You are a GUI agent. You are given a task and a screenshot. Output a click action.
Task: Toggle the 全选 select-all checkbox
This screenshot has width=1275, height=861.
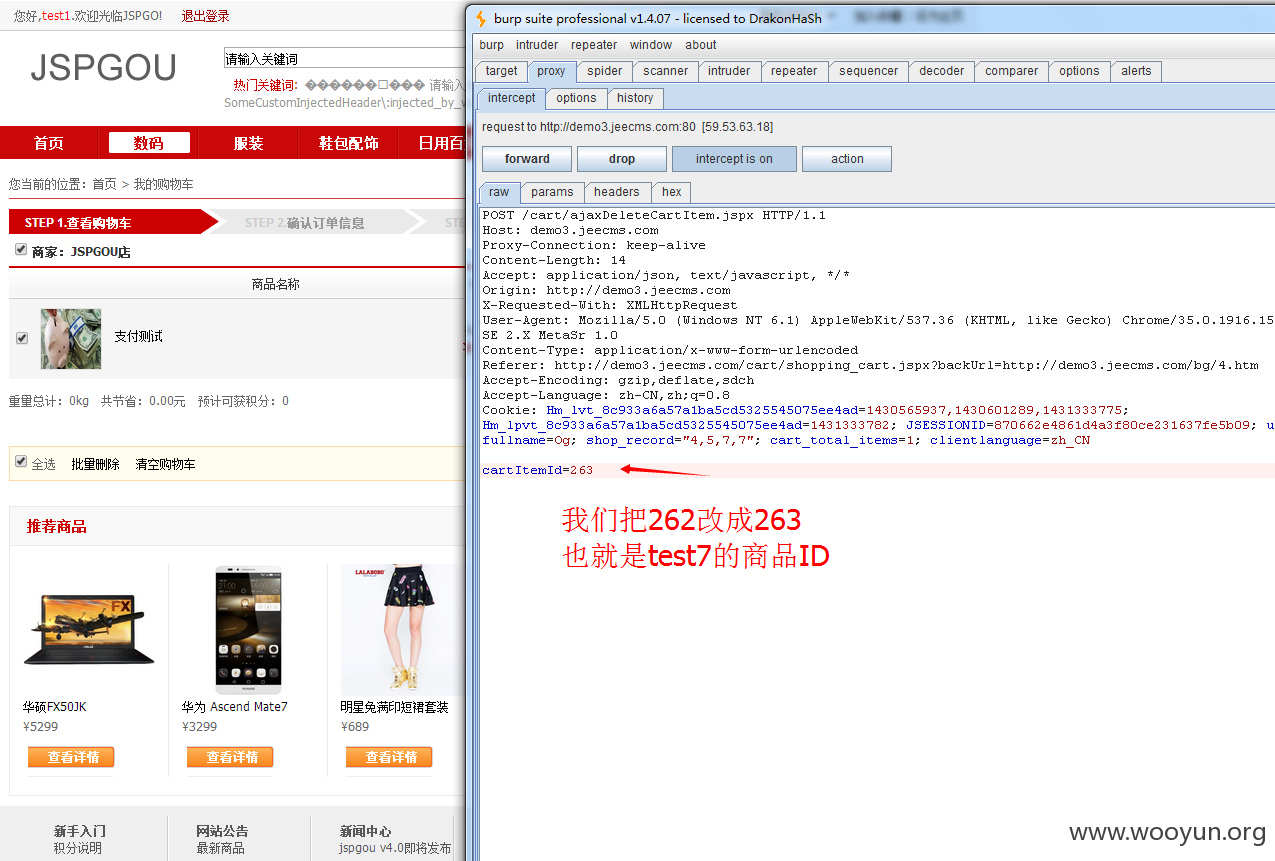[21, 462]
